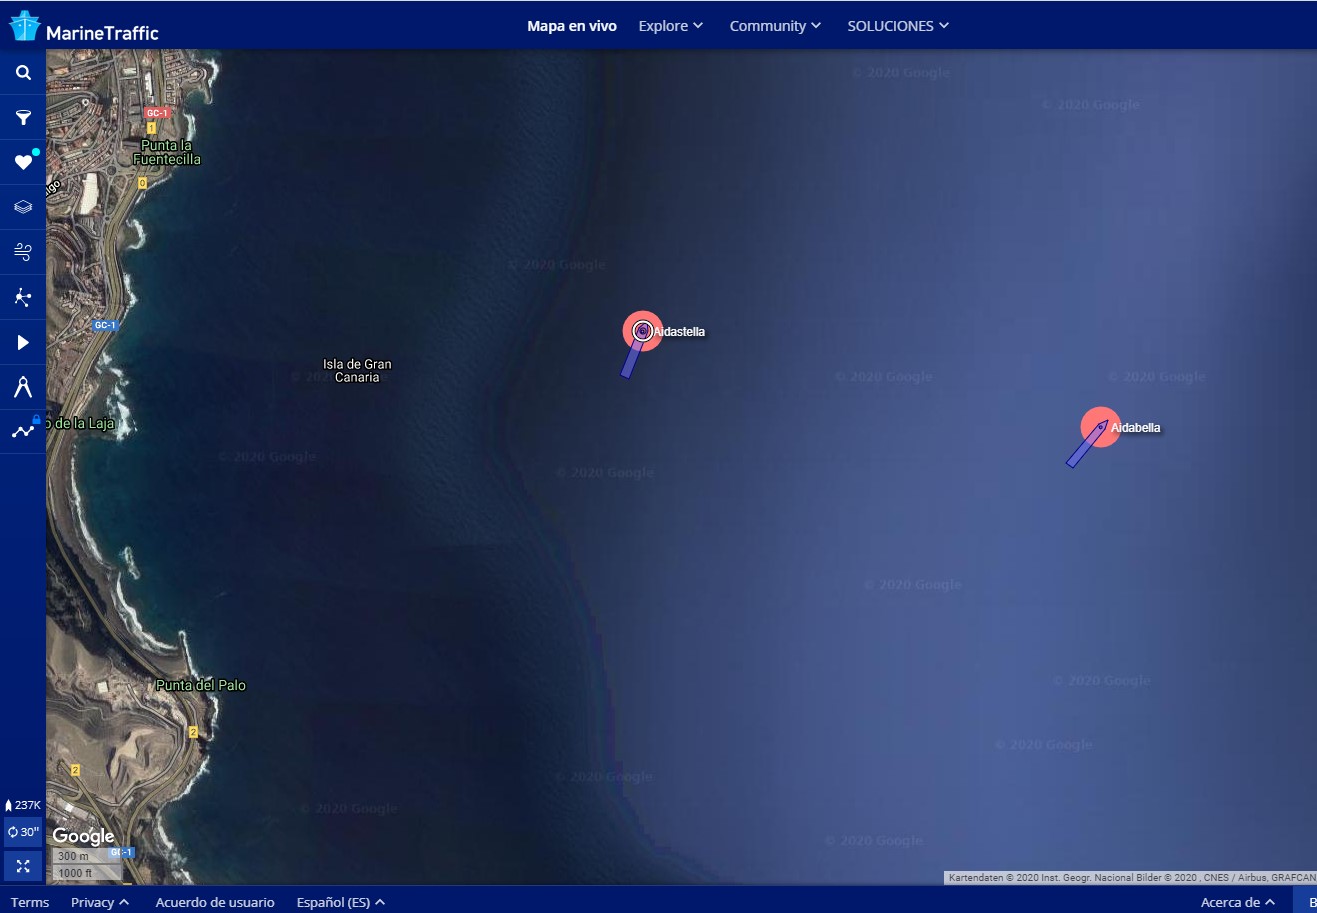The width and height of the screenshot is (1317, 913).
Task: Select the distance measuring compass tool
Action: (23, 387)
